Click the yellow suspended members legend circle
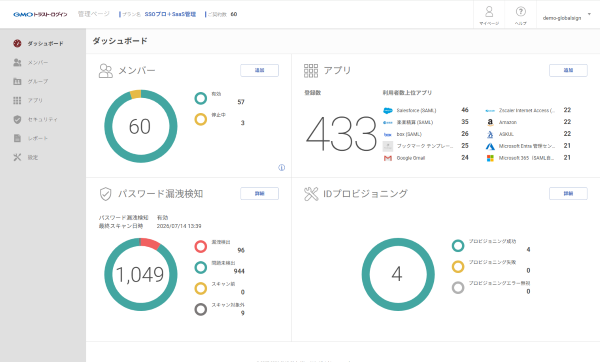The width and height of the screenshot is (600, 362). [x=201, y=119]
